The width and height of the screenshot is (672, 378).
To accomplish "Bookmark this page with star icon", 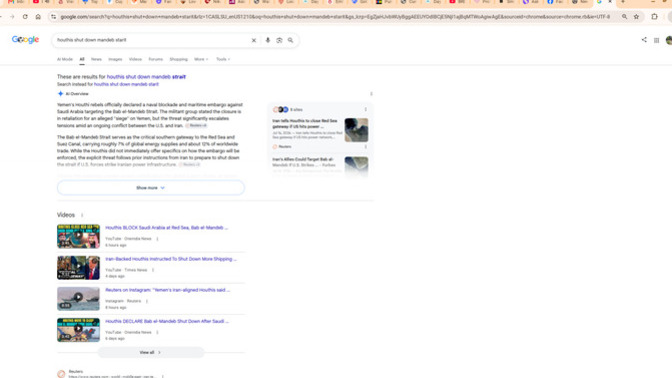I will pos(636,17).
